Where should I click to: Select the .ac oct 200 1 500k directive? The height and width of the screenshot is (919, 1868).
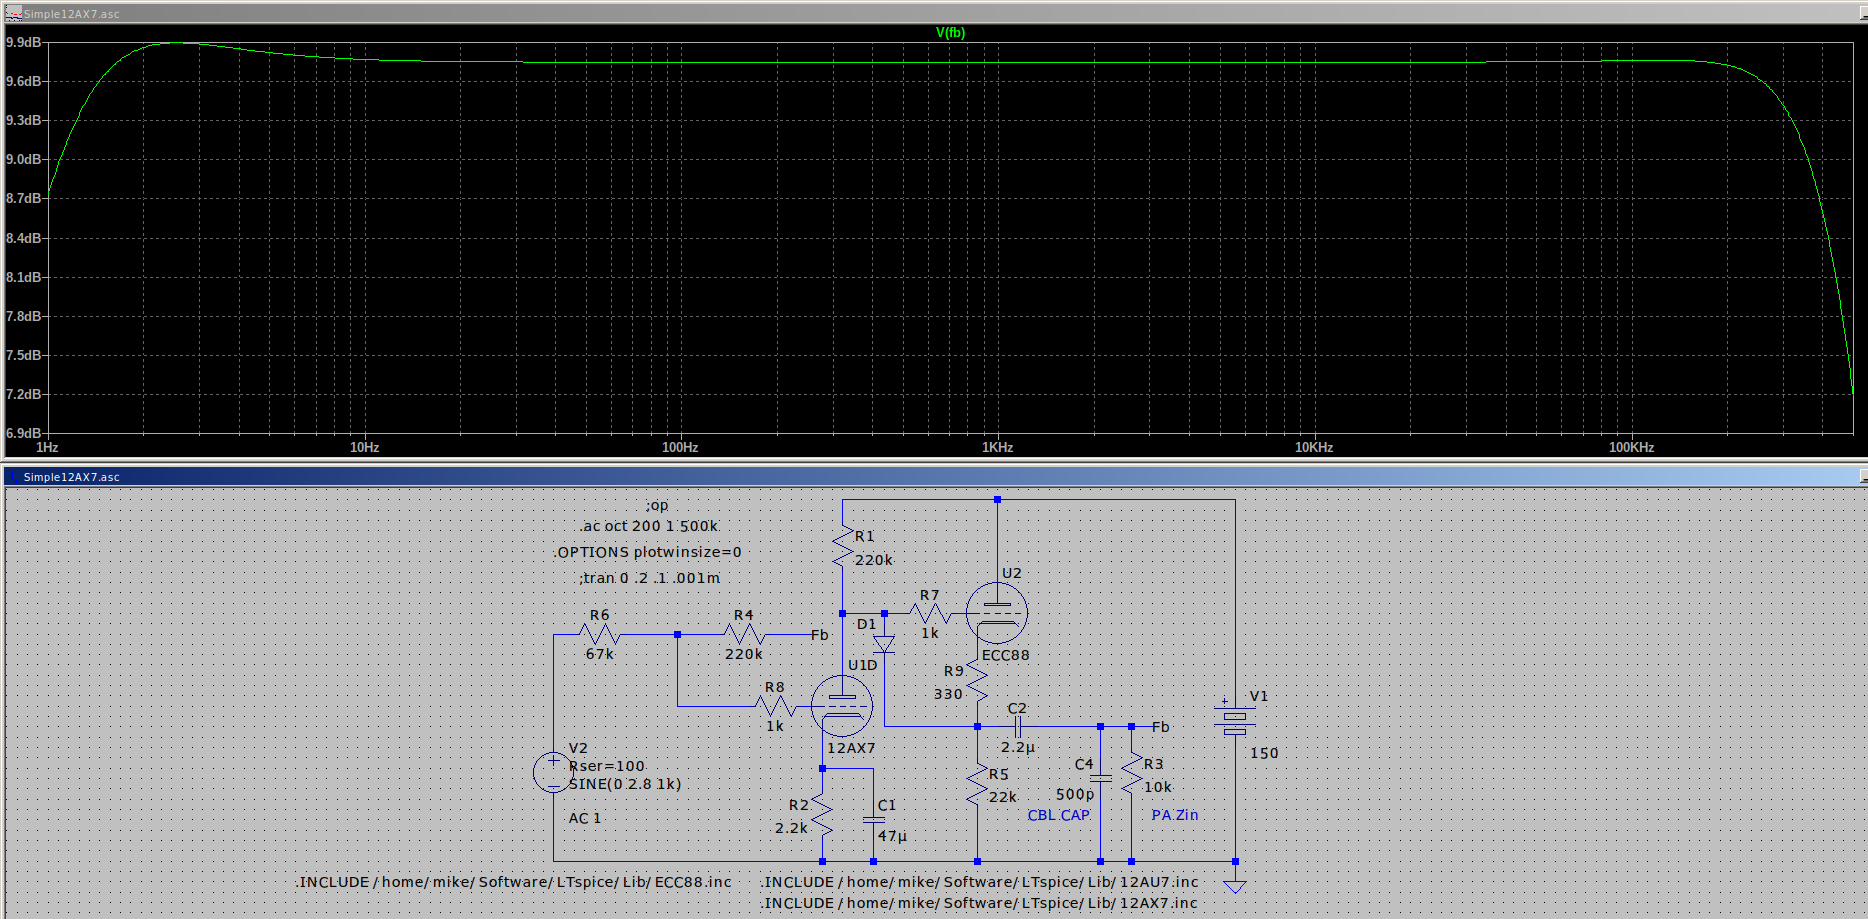coord(649,526)
